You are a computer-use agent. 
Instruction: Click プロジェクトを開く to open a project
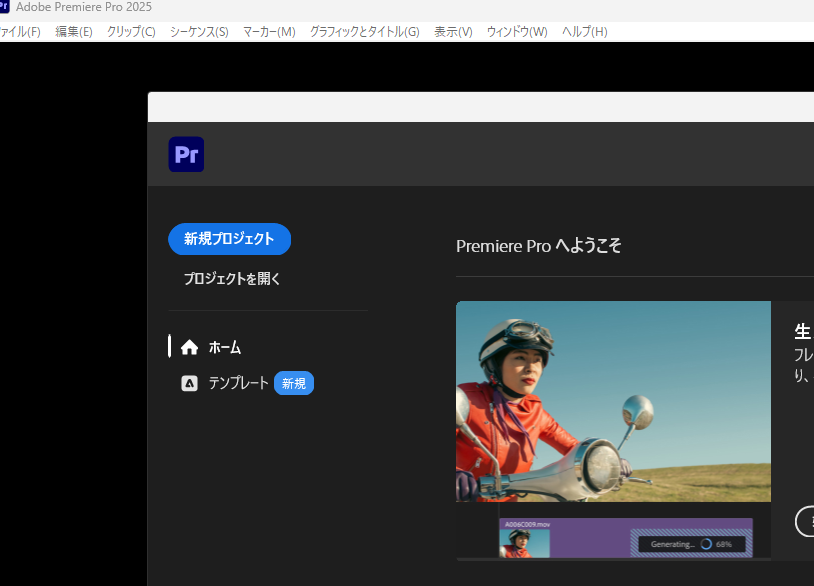[x=232, y=279]
